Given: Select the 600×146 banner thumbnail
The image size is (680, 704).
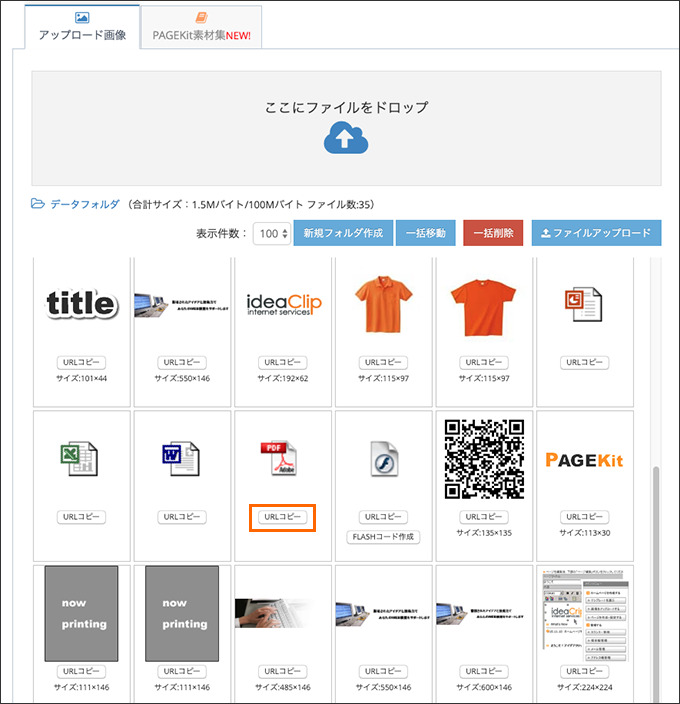Looking at the screenshot, I should click(x=480, y=615).
